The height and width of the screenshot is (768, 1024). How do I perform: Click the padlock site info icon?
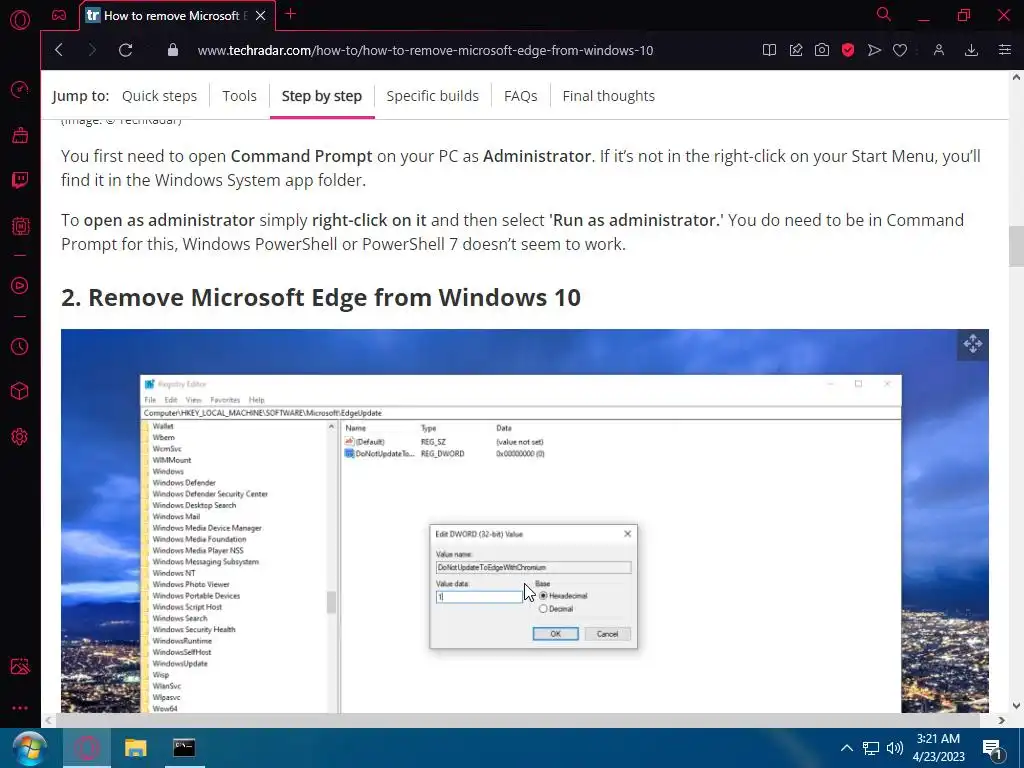pos(172,50)
